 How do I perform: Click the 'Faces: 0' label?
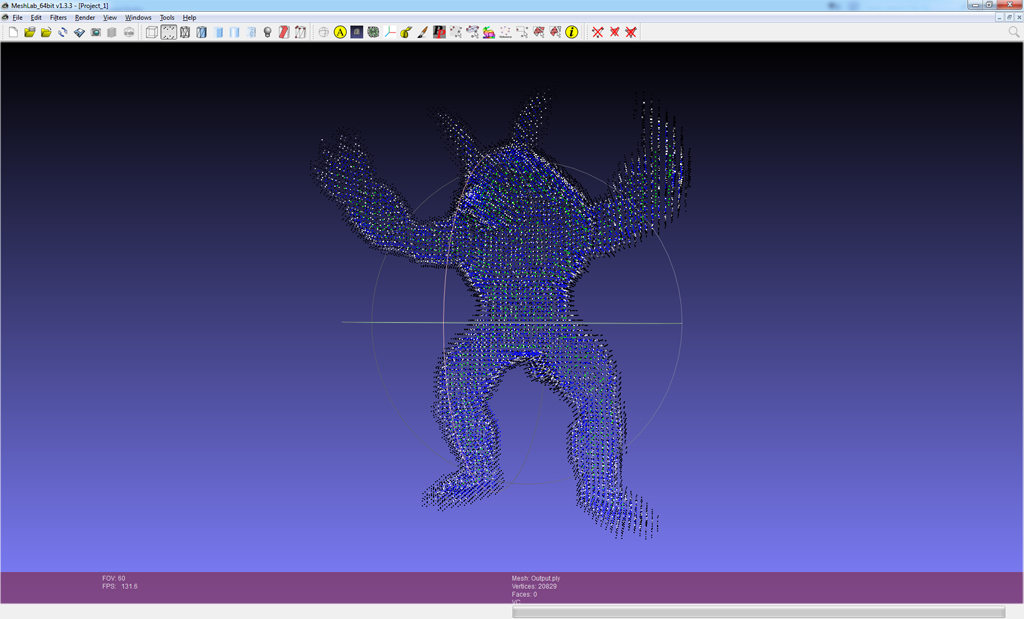tap(524, 594)
